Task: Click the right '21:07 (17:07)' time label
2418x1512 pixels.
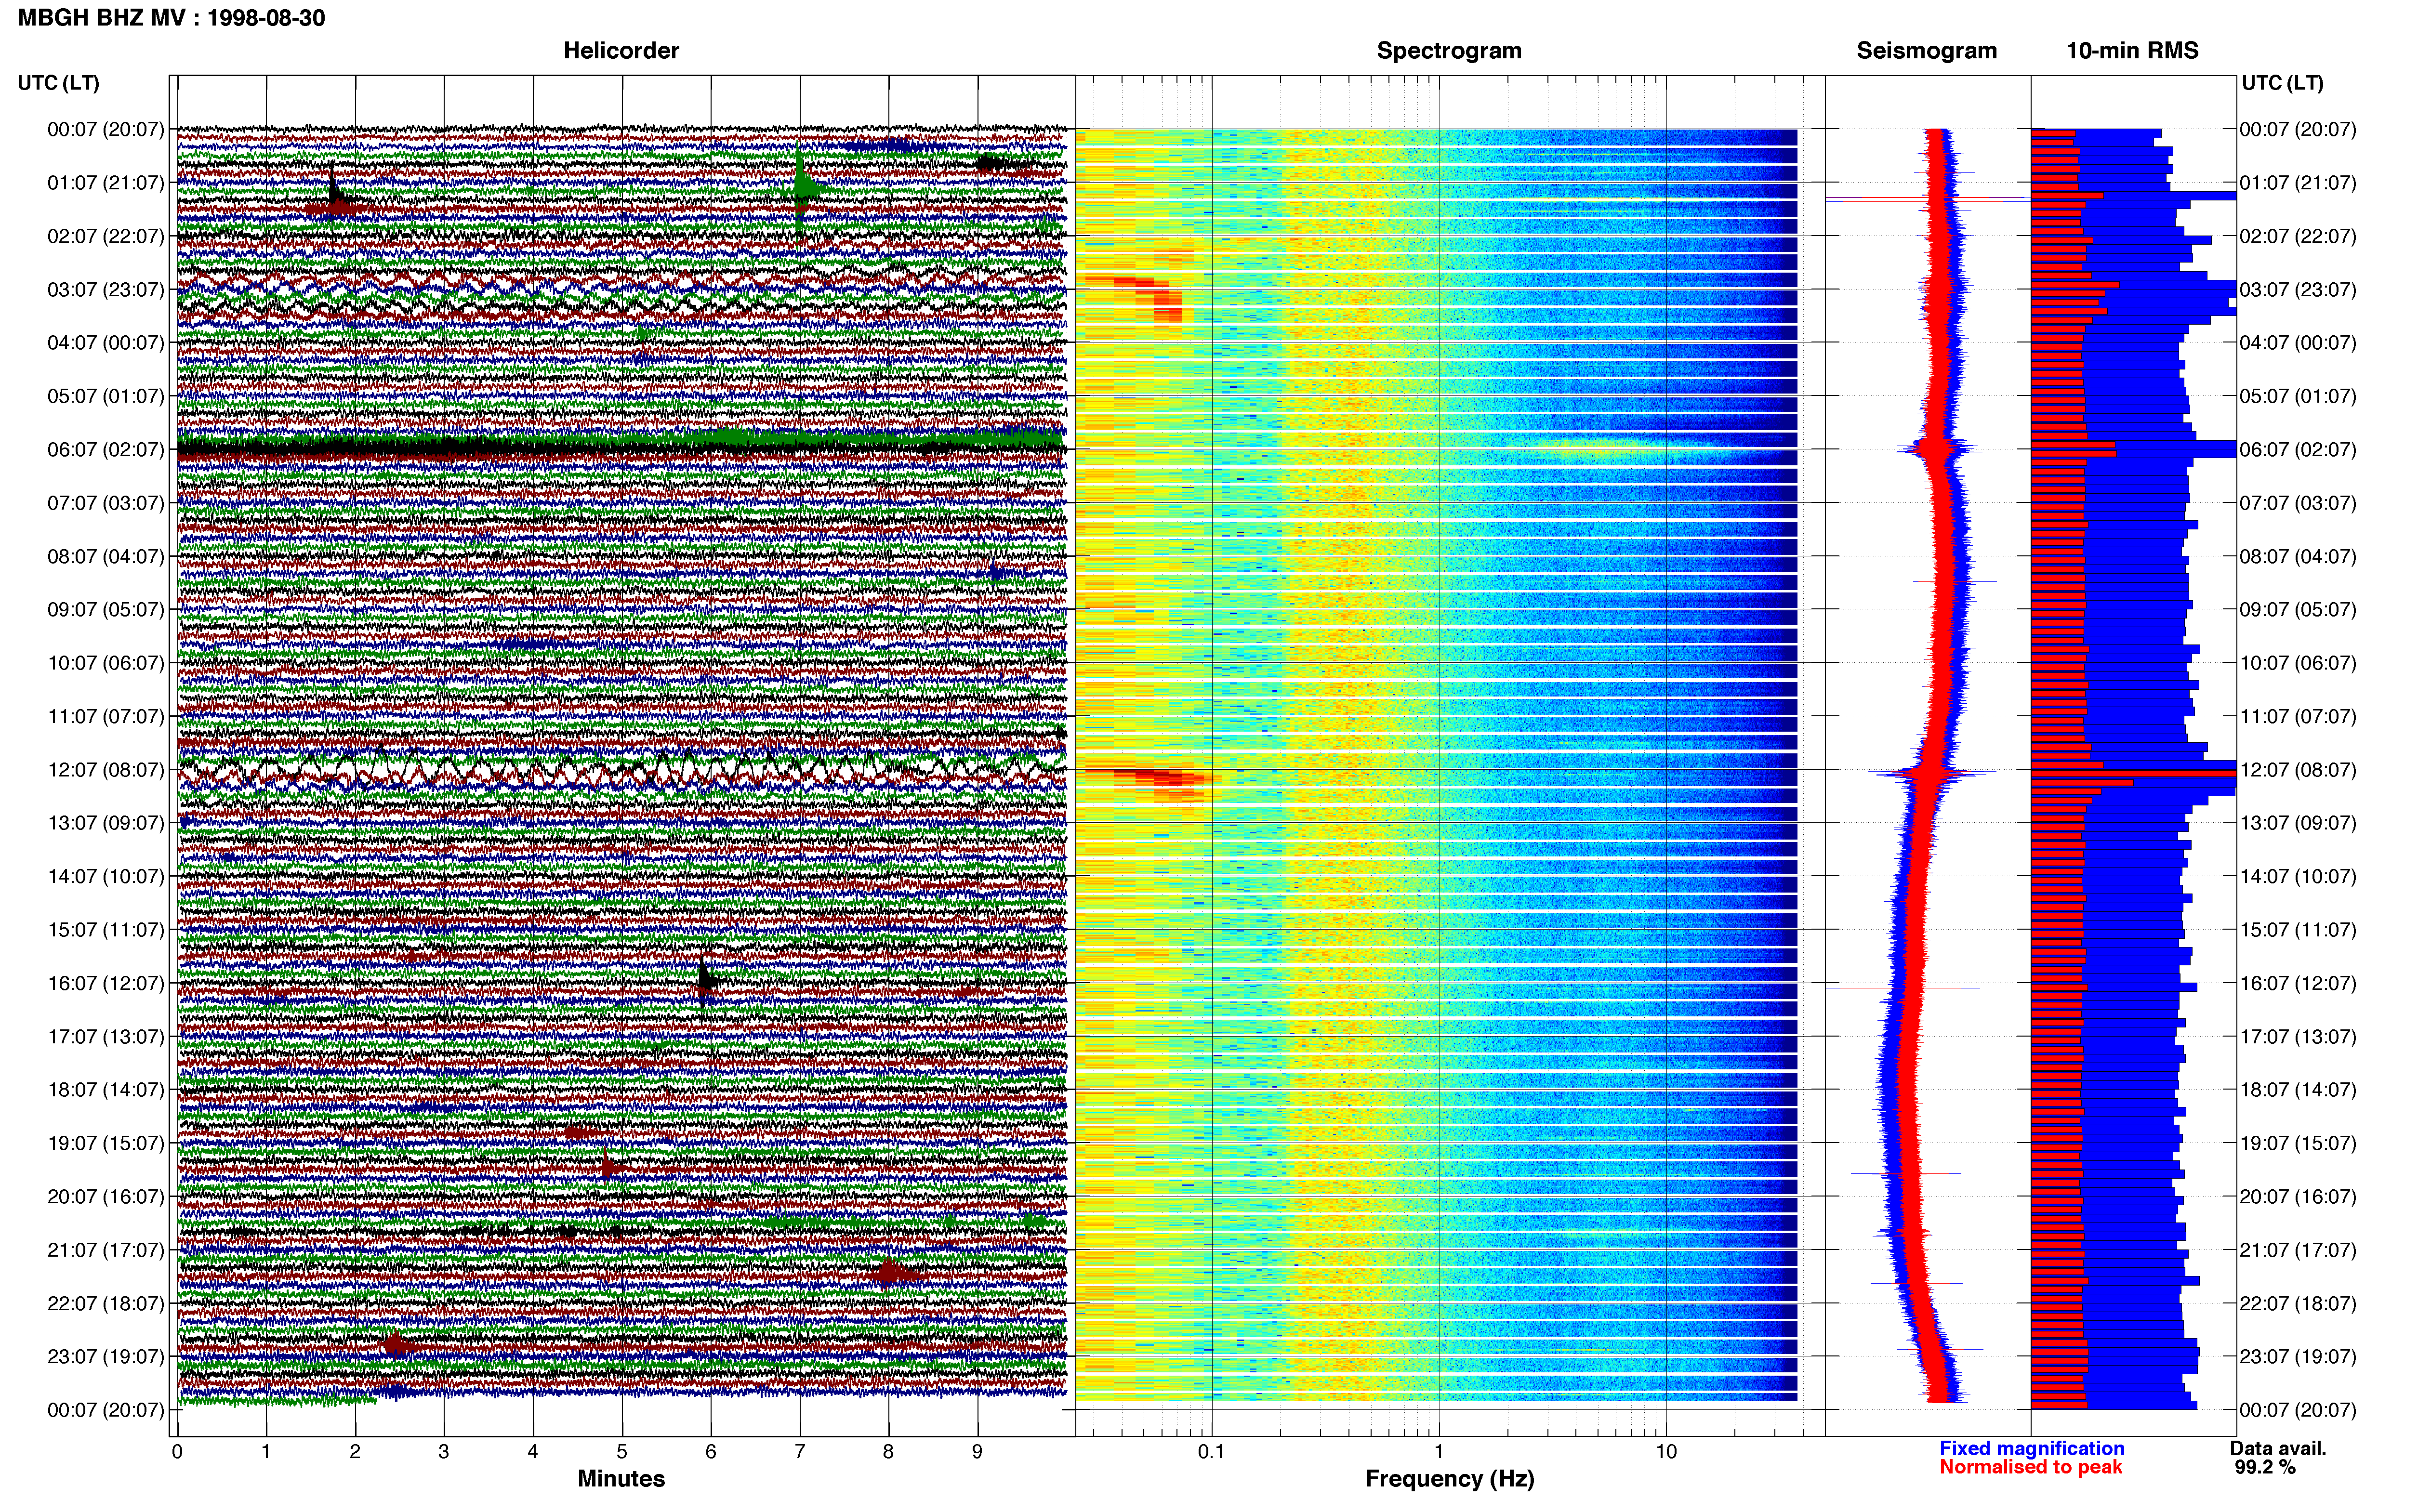Action: coord(2297,1250)
